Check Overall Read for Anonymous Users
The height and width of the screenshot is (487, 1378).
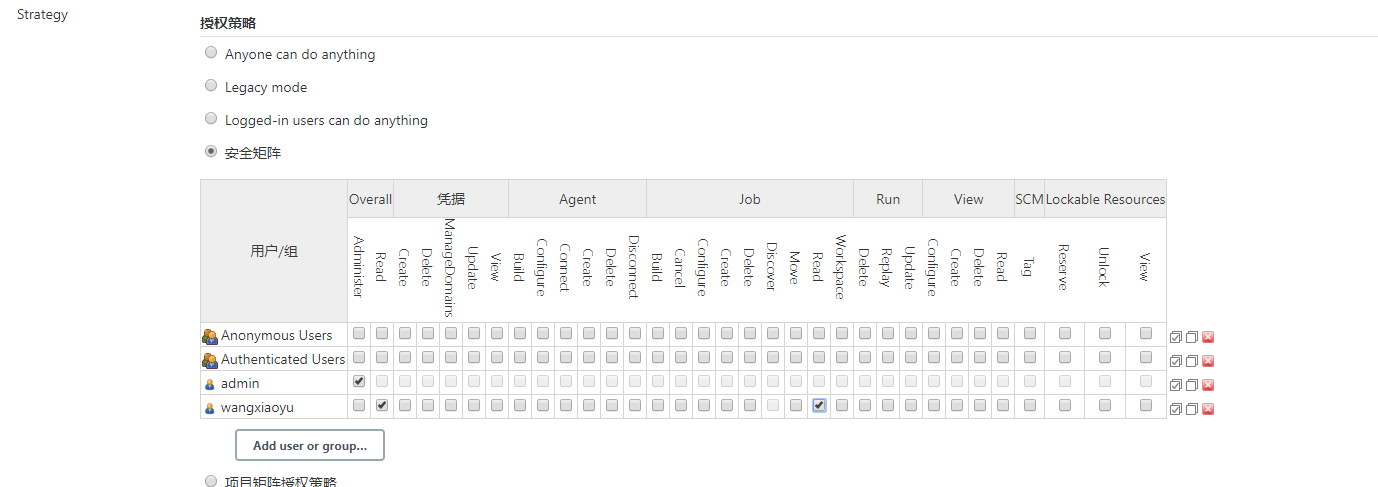pos(382,333)
